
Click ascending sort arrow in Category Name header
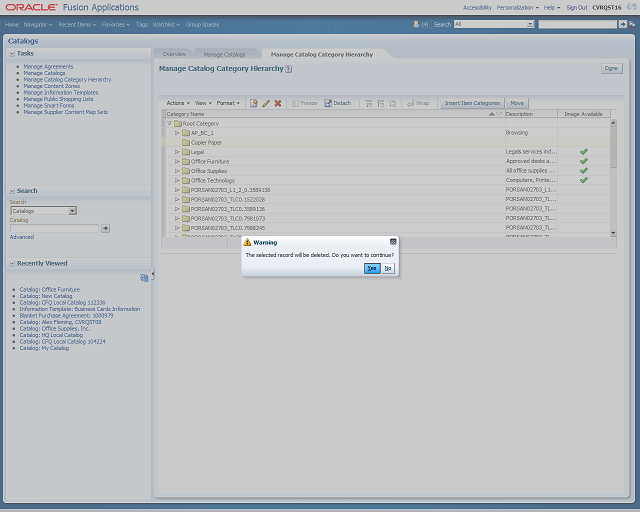coord(492,114)
